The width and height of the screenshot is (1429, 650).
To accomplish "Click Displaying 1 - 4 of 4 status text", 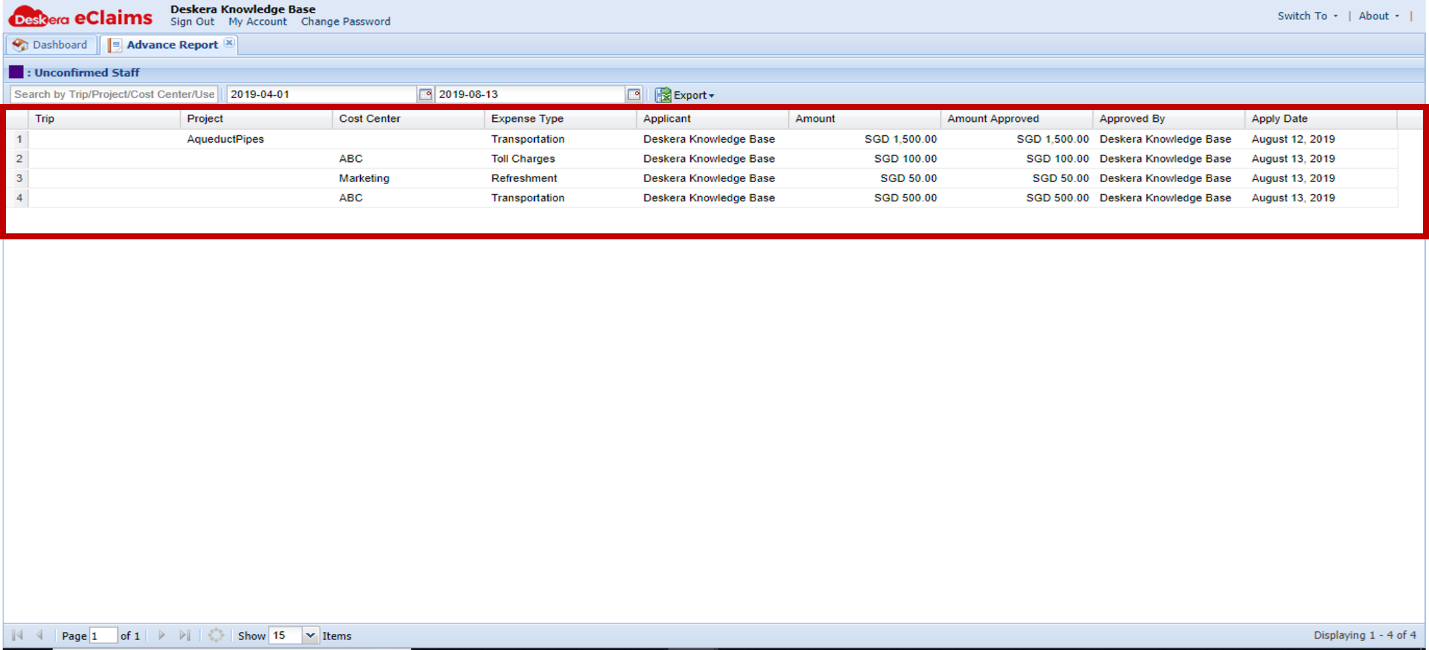I will [x=1365, y=635].
